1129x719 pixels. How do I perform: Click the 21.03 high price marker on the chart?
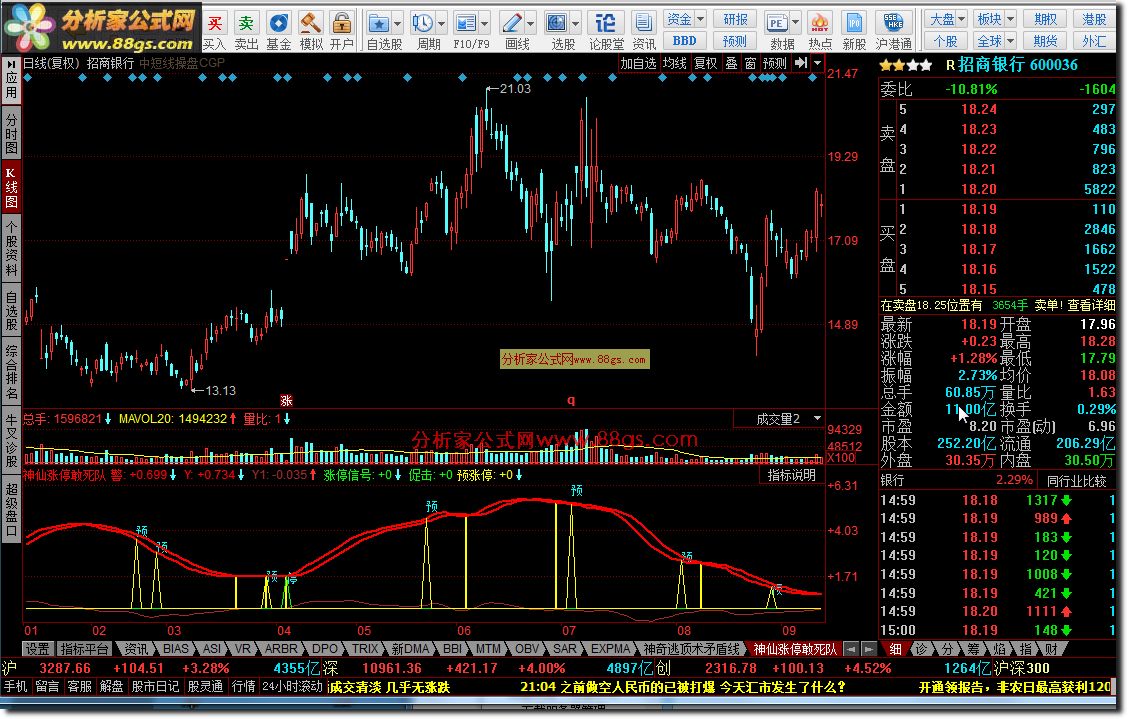click(515, 89)
